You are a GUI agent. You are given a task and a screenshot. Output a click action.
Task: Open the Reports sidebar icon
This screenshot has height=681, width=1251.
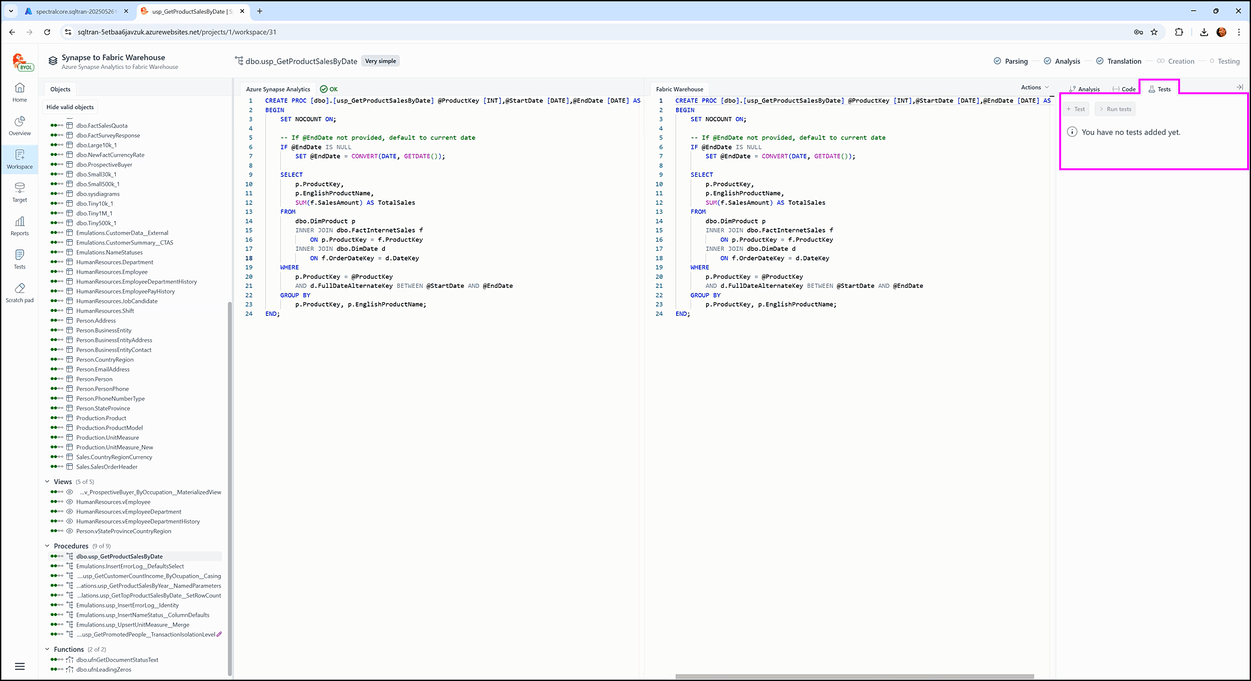click(x=20, y=226)
